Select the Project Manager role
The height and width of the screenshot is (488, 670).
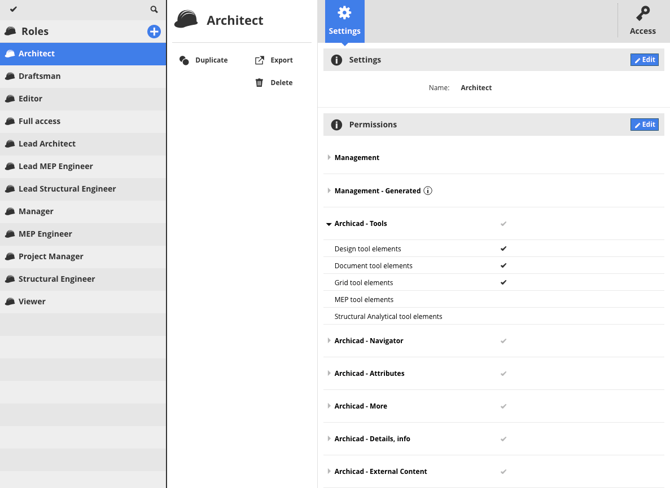tap(50, 256)
